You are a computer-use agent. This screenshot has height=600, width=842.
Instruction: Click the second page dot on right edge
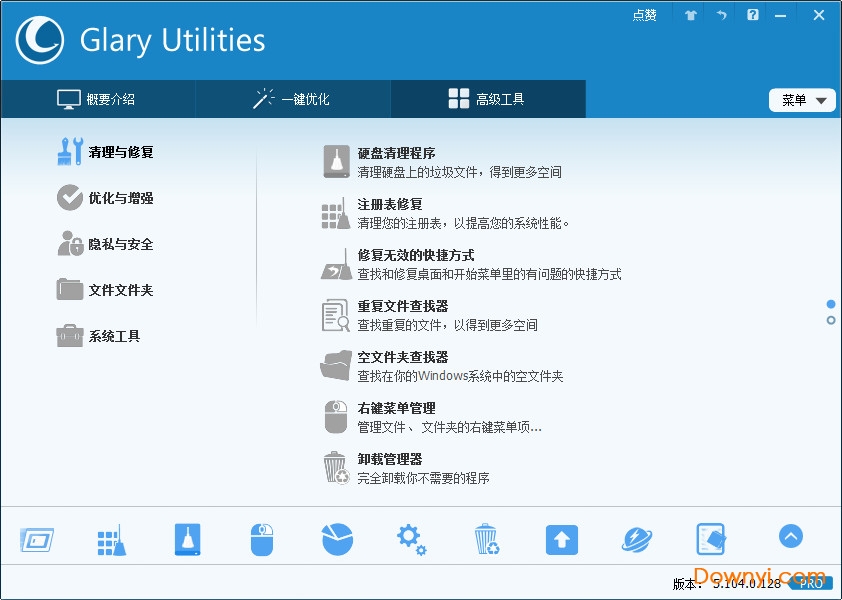[830, 319]
